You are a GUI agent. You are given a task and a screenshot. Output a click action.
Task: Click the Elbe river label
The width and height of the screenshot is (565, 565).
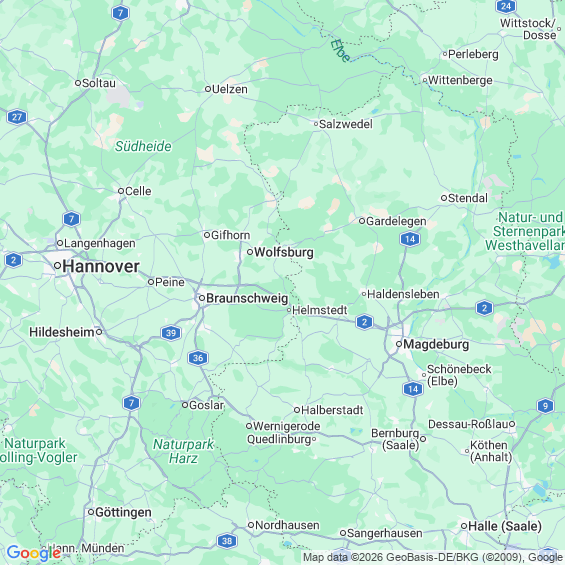click(x=340, y=50)
